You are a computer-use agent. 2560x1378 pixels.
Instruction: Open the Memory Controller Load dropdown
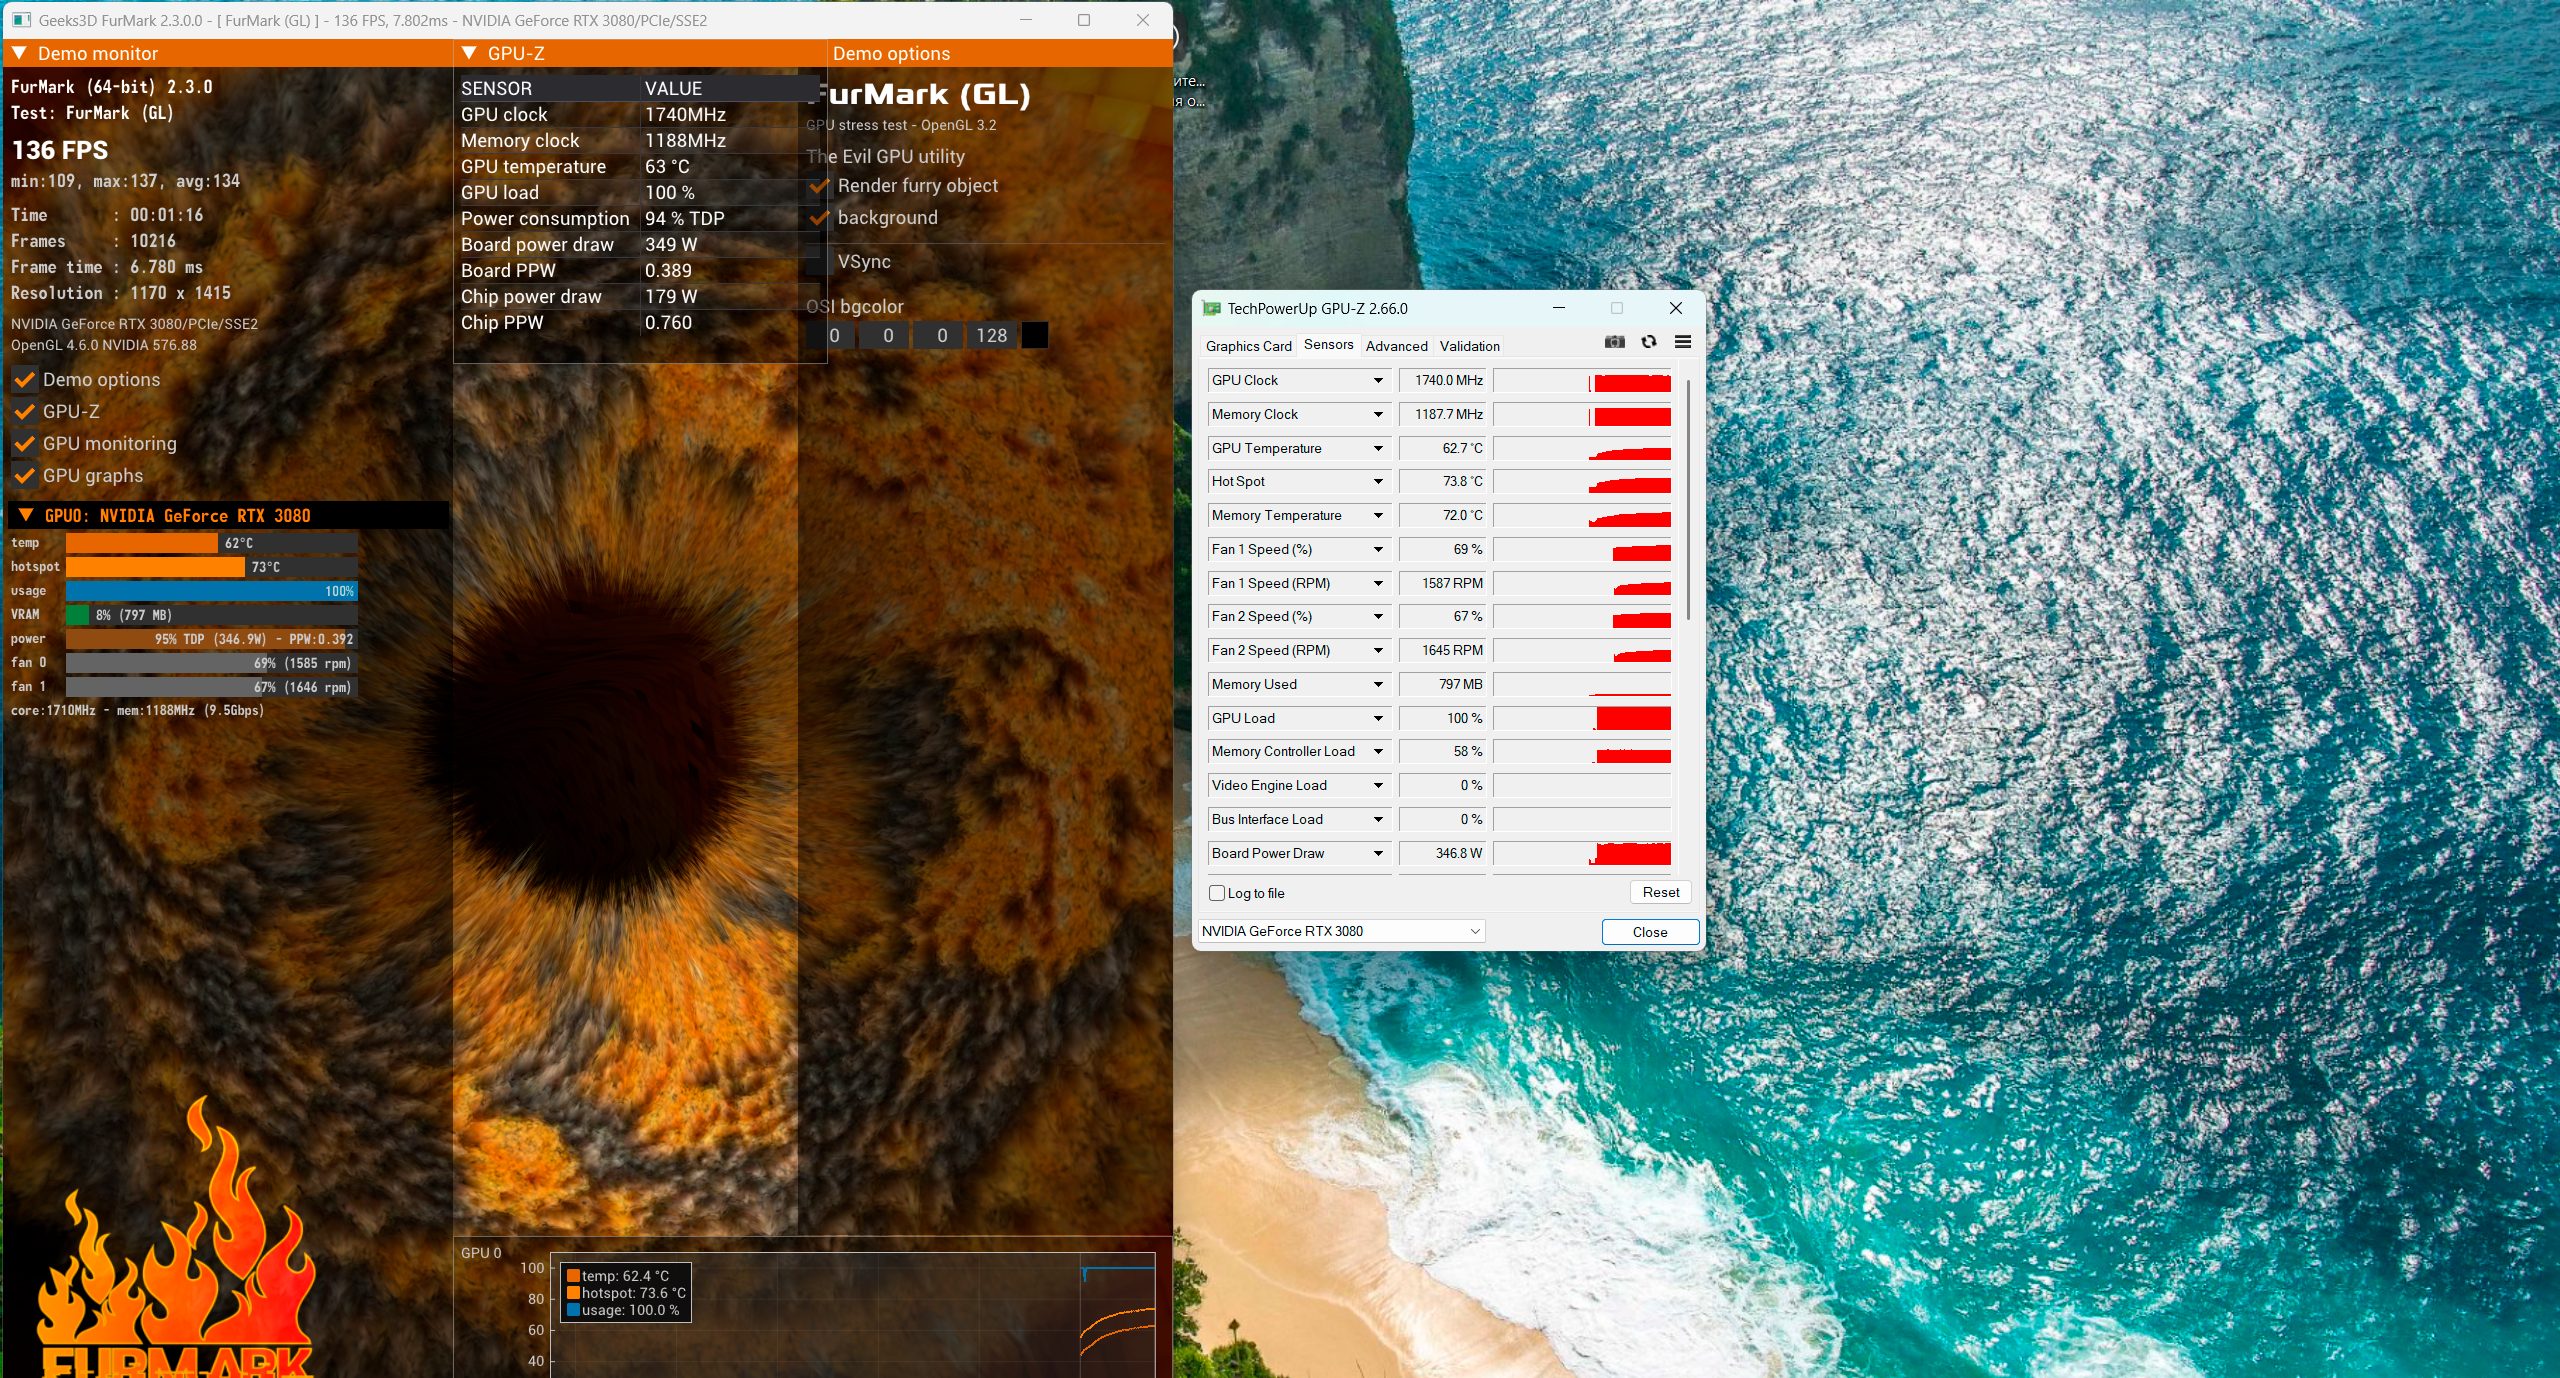[x=1378, y=751]
